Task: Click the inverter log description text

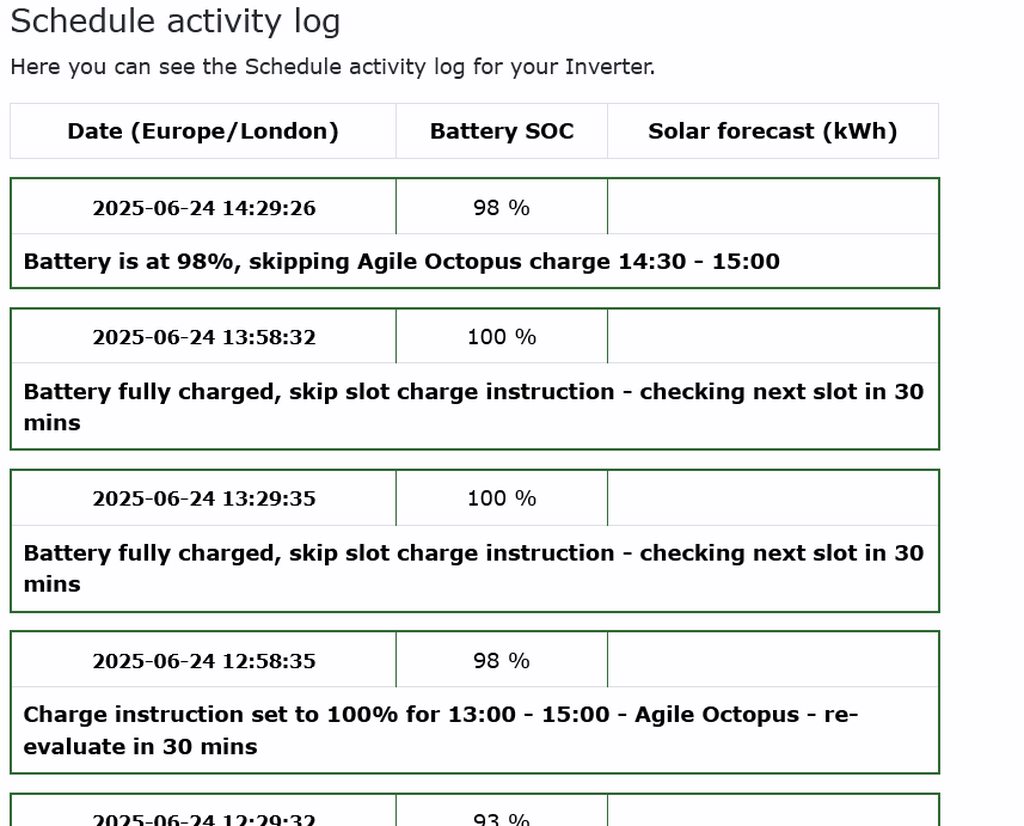Action: (332, 67)
